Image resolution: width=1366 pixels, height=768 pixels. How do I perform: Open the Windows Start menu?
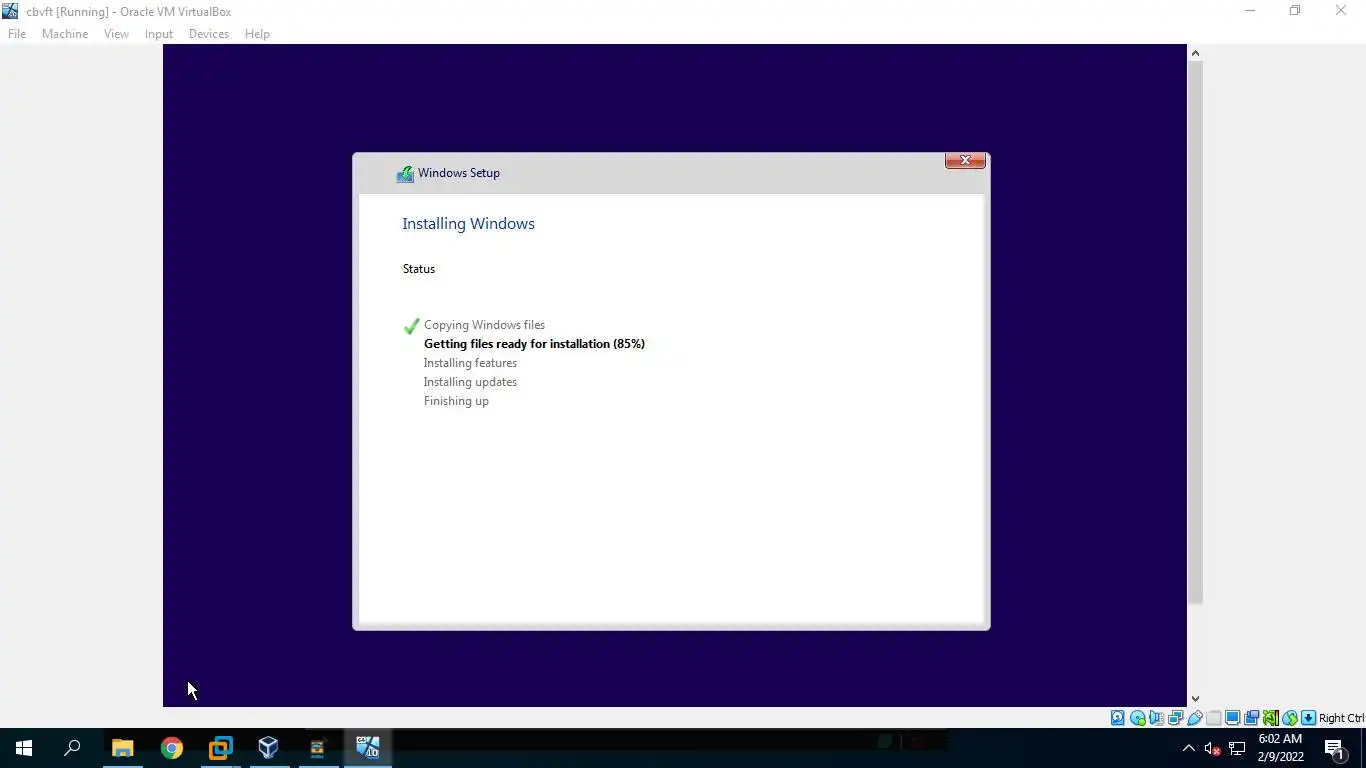pos(24,748)
